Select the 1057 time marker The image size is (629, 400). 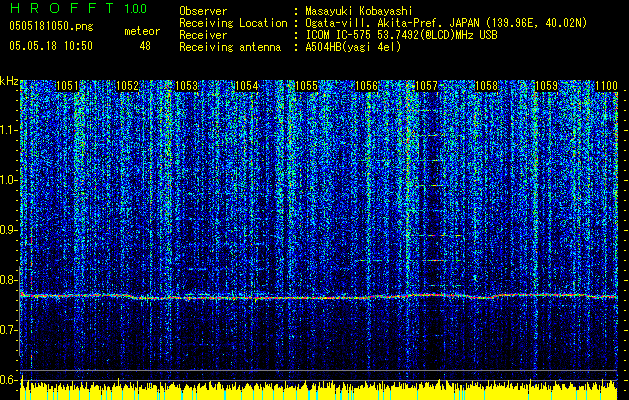(426, 87)
